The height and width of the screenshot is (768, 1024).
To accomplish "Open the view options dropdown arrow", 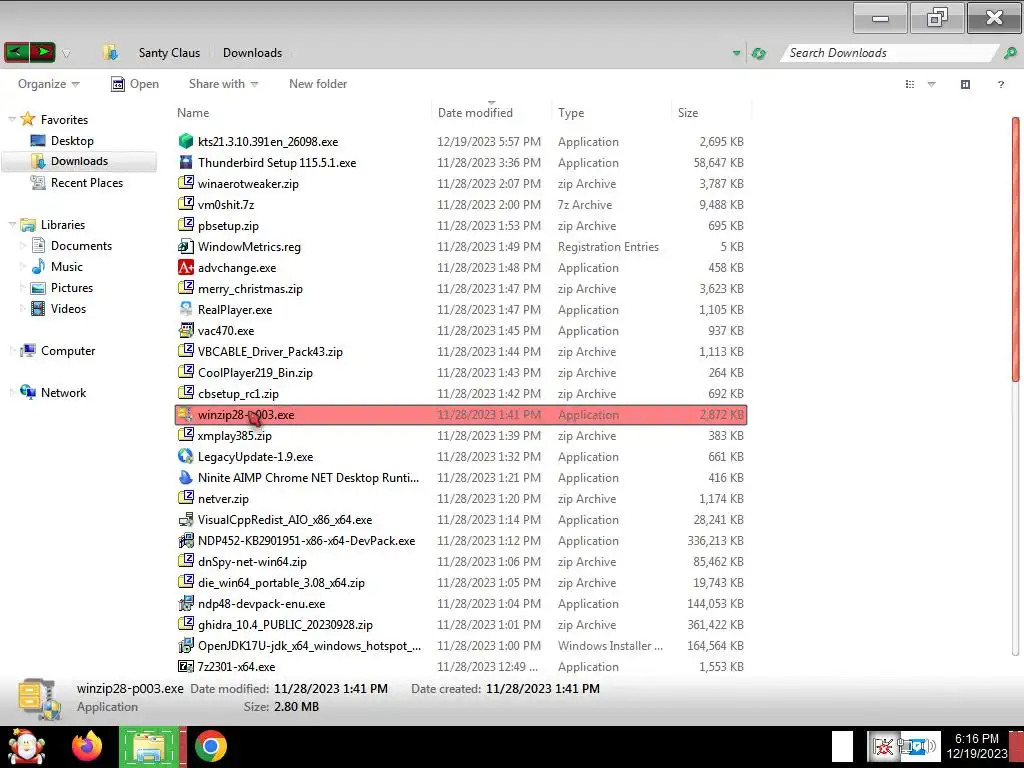I will click(932, 84).
